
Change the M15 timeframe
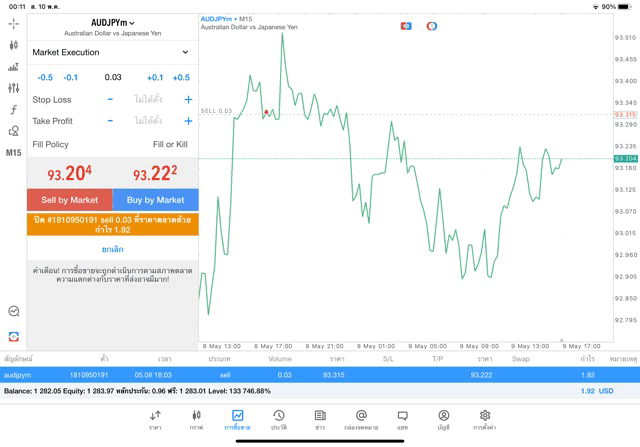click(x=13, y=153)
